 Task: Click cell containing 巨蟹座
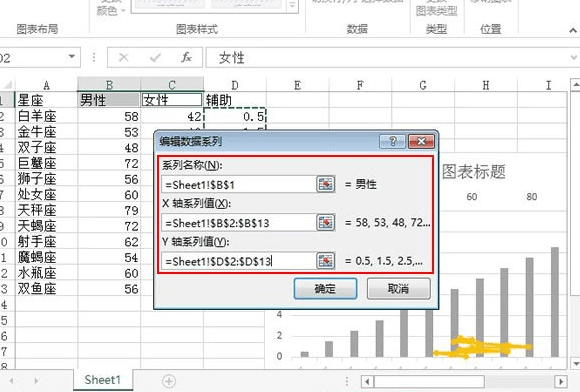46,163
